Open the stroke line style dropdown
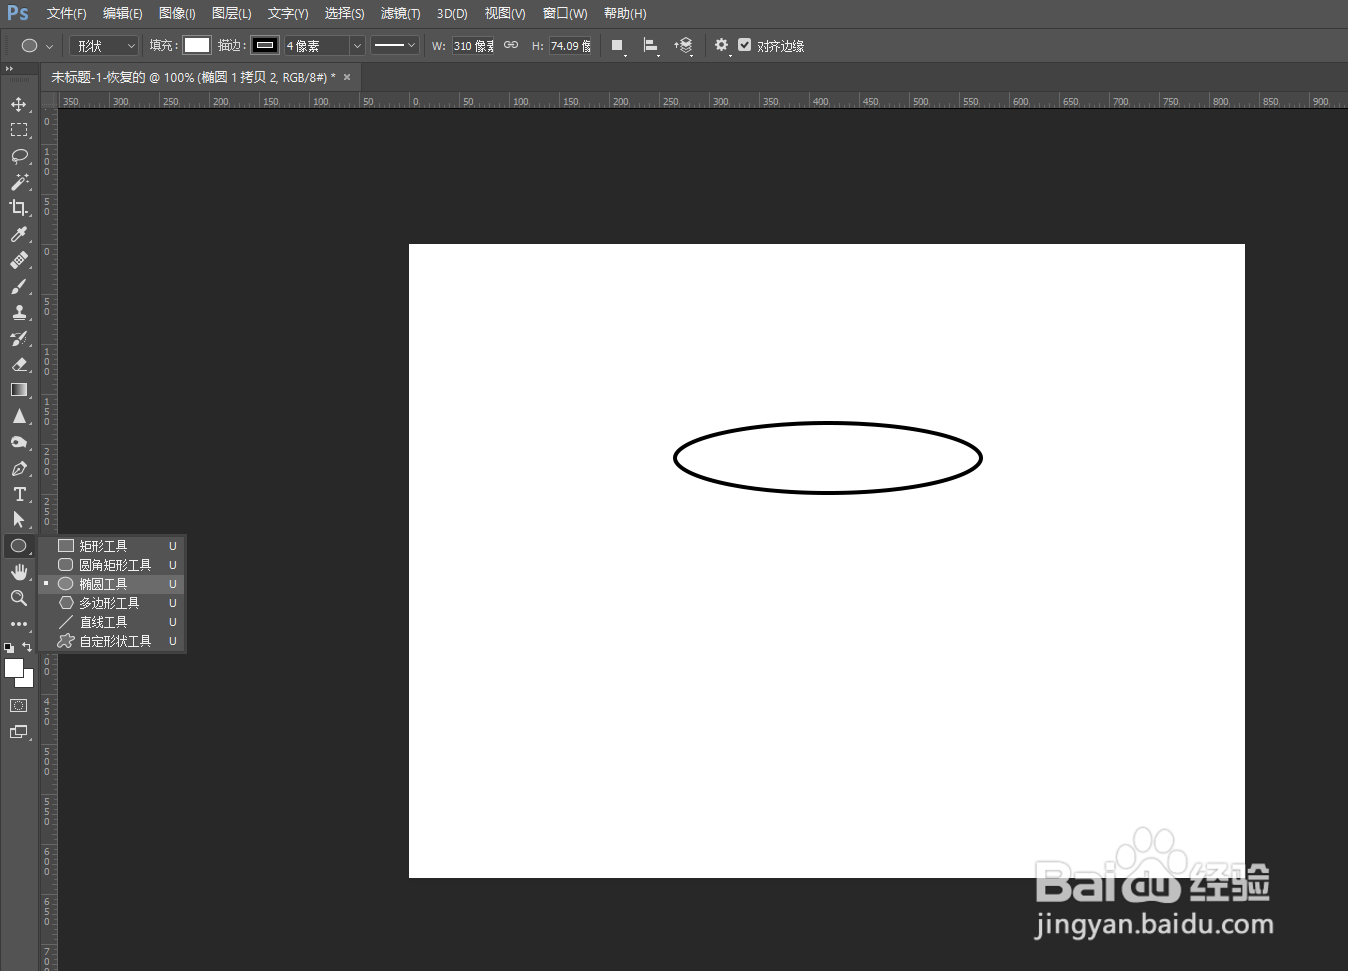The image size is (1348, 971). pos(394,45)
